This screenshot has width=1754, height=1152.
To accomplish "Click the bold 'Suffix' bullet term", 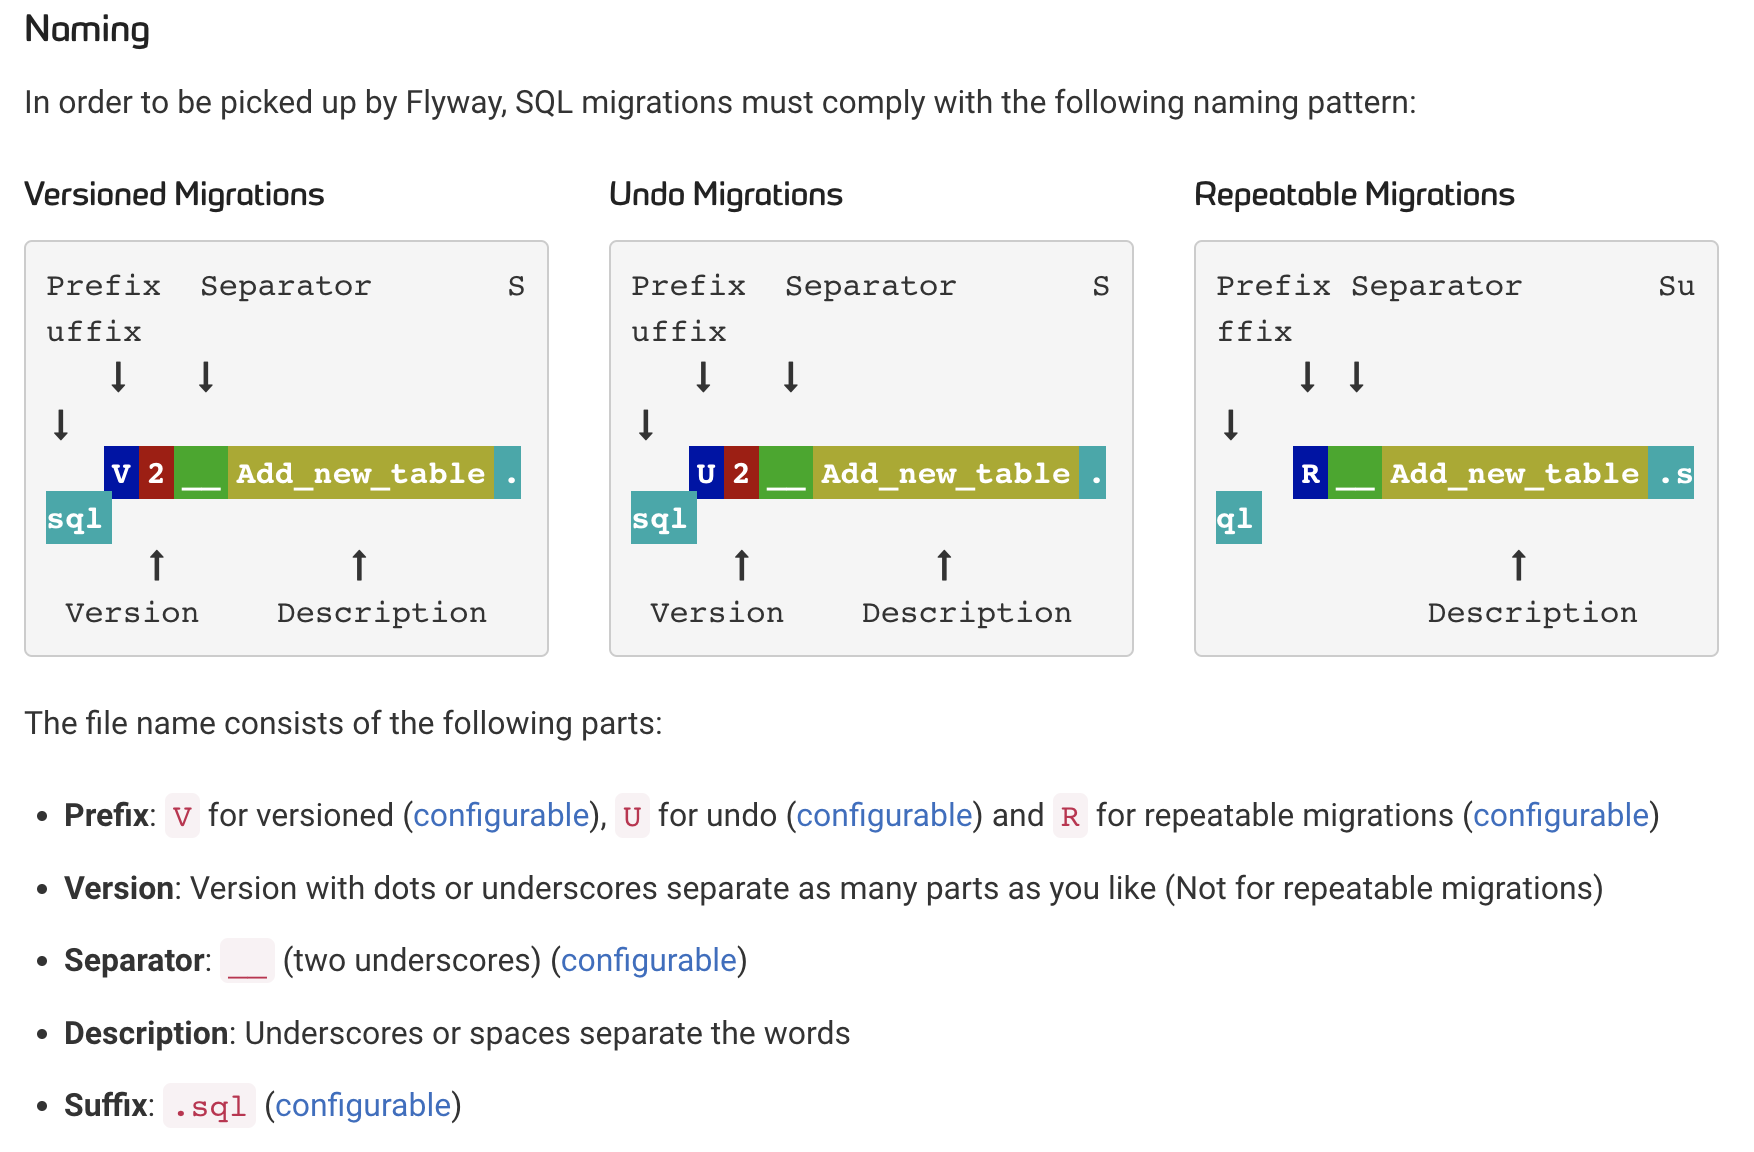I will click(106, 1106).
